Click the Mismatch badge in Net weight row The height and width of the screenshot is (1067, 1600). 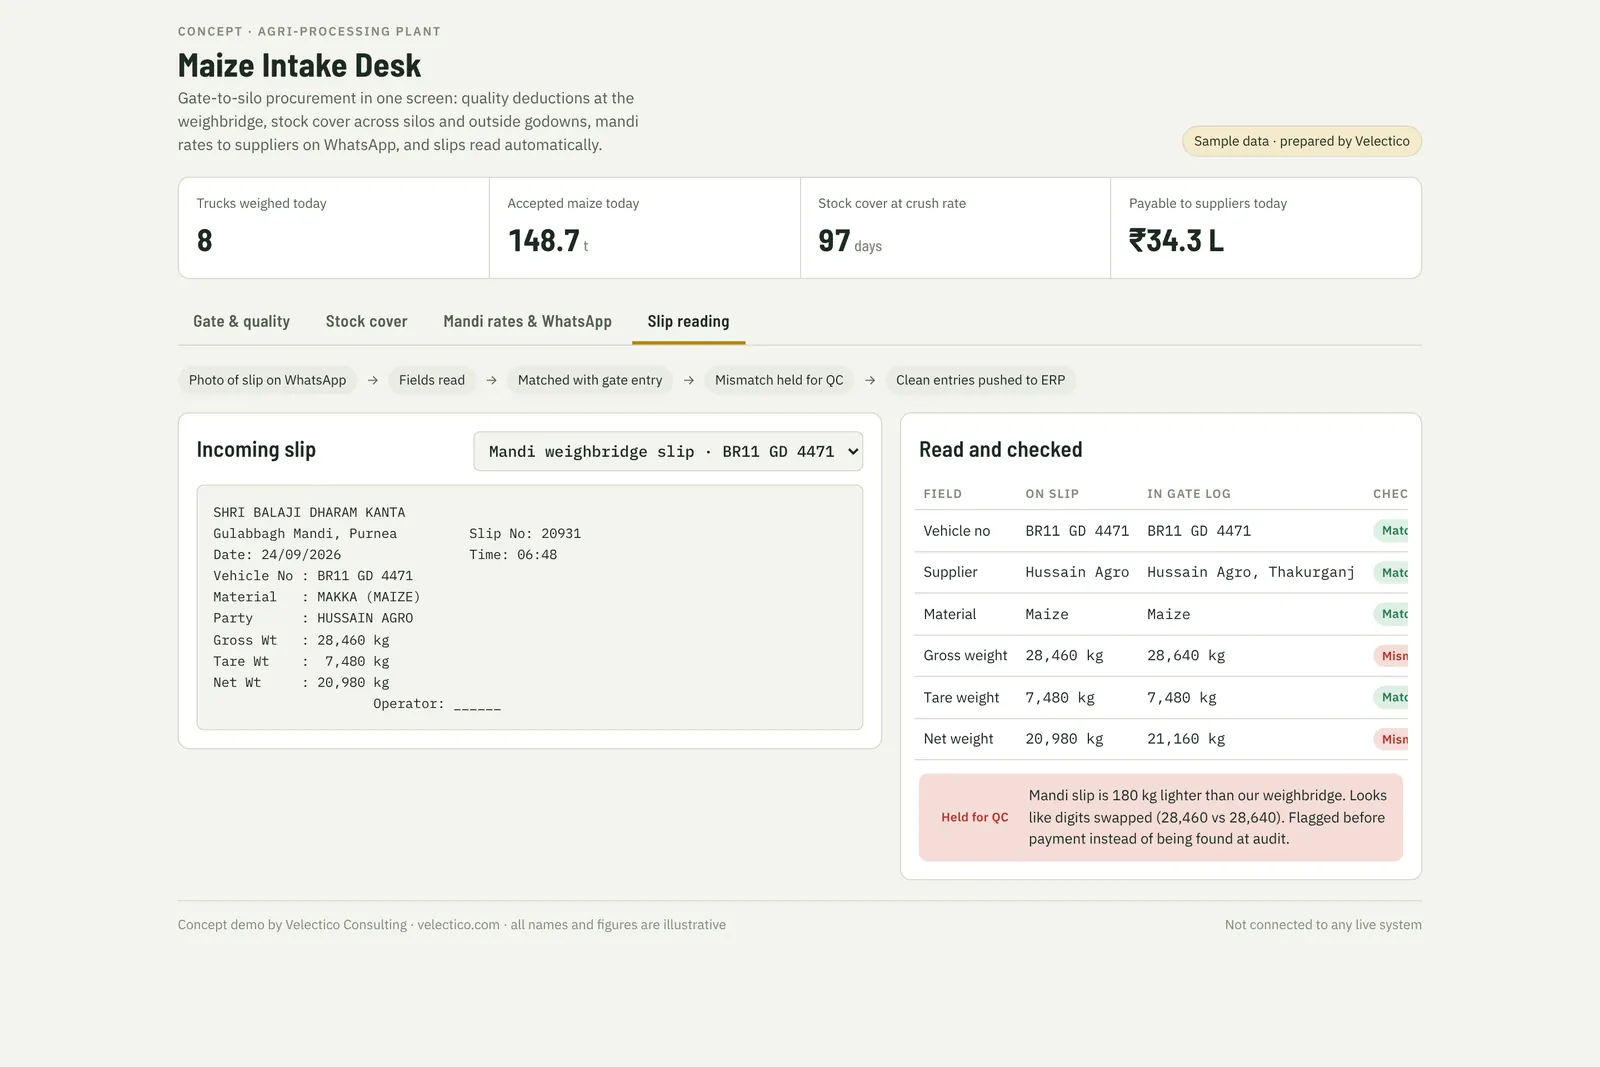coord(1391,739)
